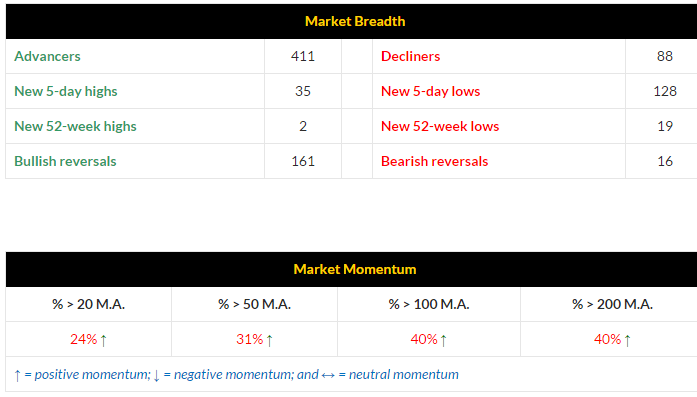Click the green arrow beside 24%
This screenshot has width=697, height=397.
(x=104, y=340)
